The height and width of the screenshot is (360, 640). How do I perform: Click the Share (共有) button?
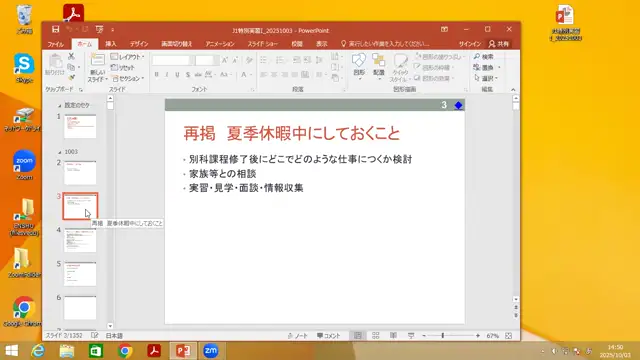pyautogui.click(x=499, y=44)
